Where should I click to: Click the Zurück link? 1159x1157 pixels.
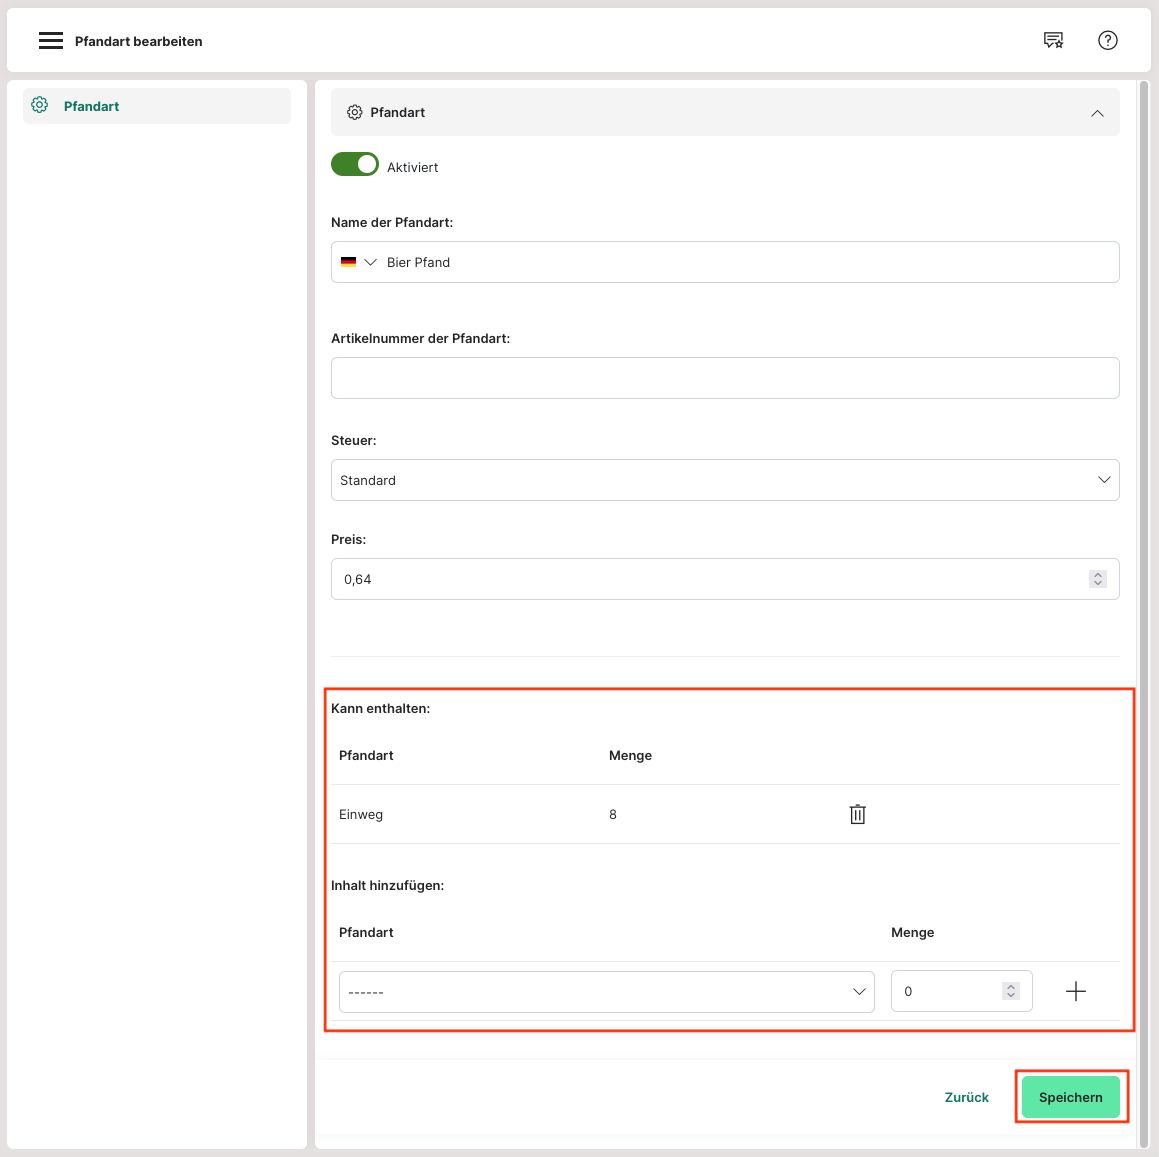click(x=966, y=1097)
